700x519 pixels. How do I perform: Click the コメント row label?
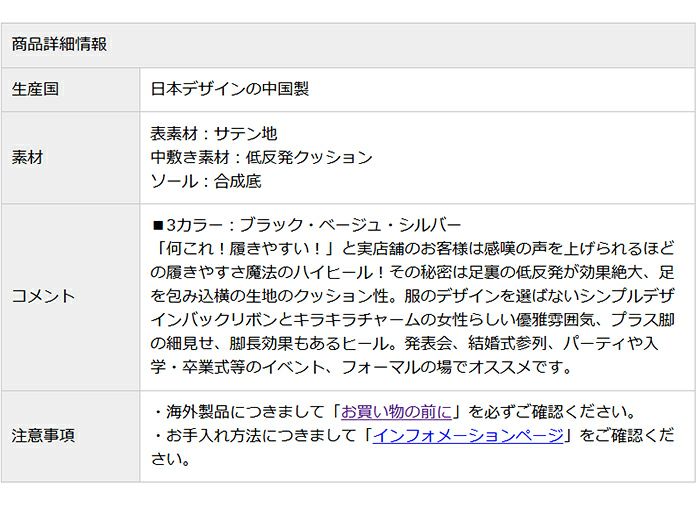[x=44, y=296]
